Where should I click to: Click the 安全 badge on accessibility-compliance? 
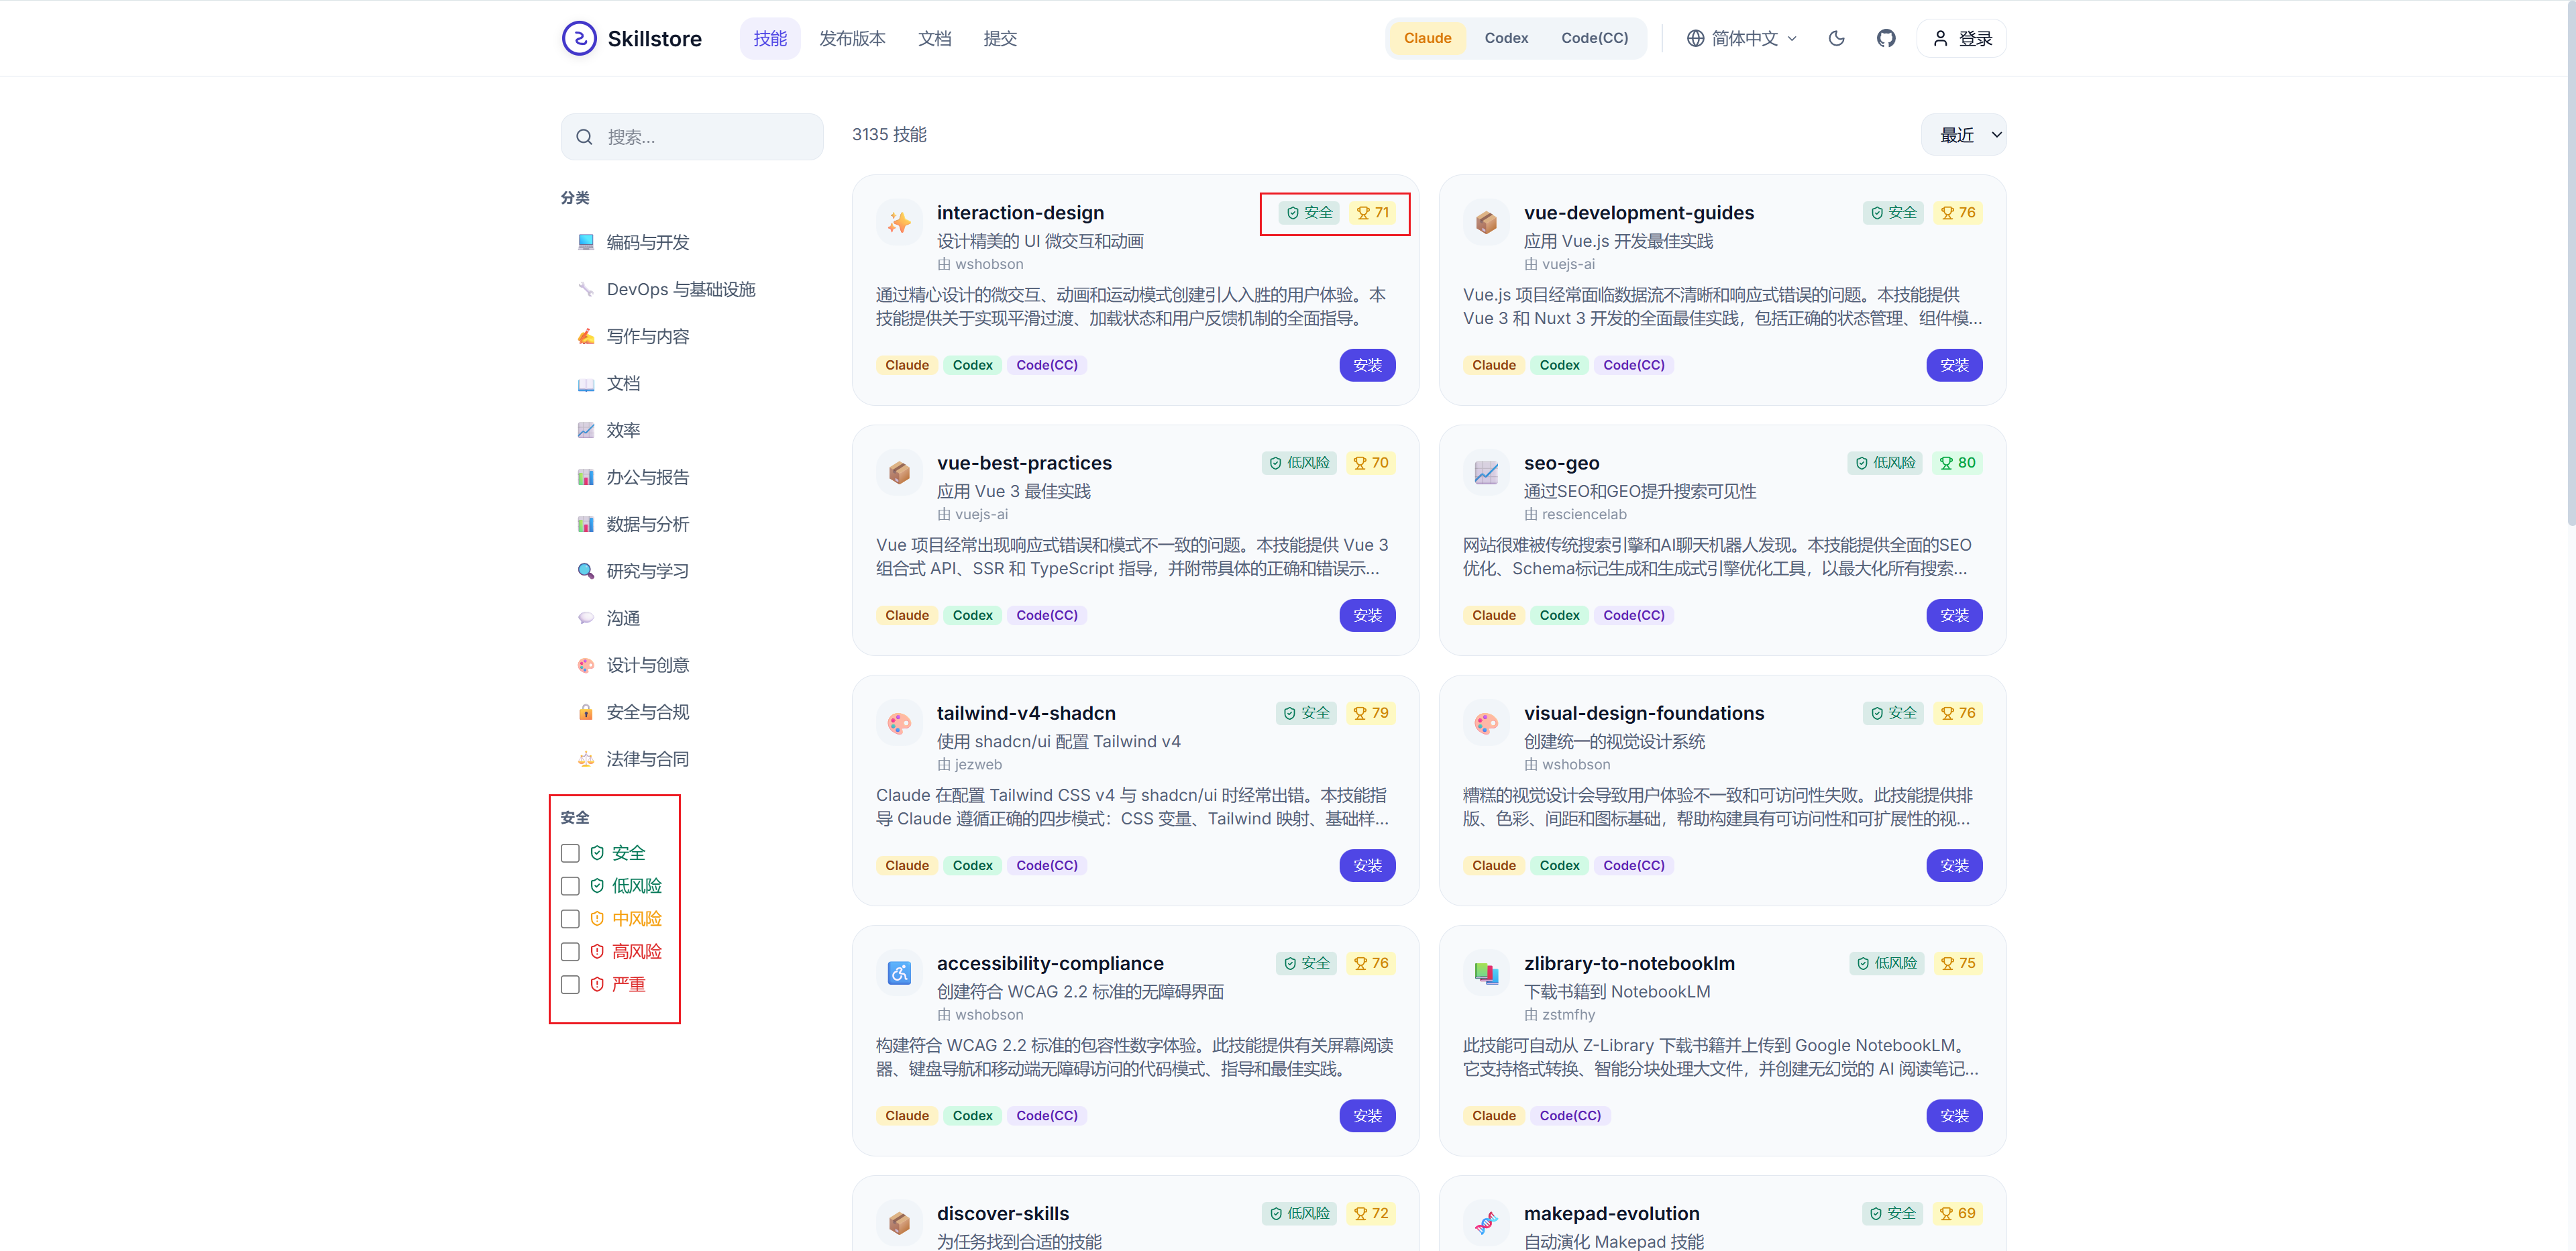point(1306,963)
